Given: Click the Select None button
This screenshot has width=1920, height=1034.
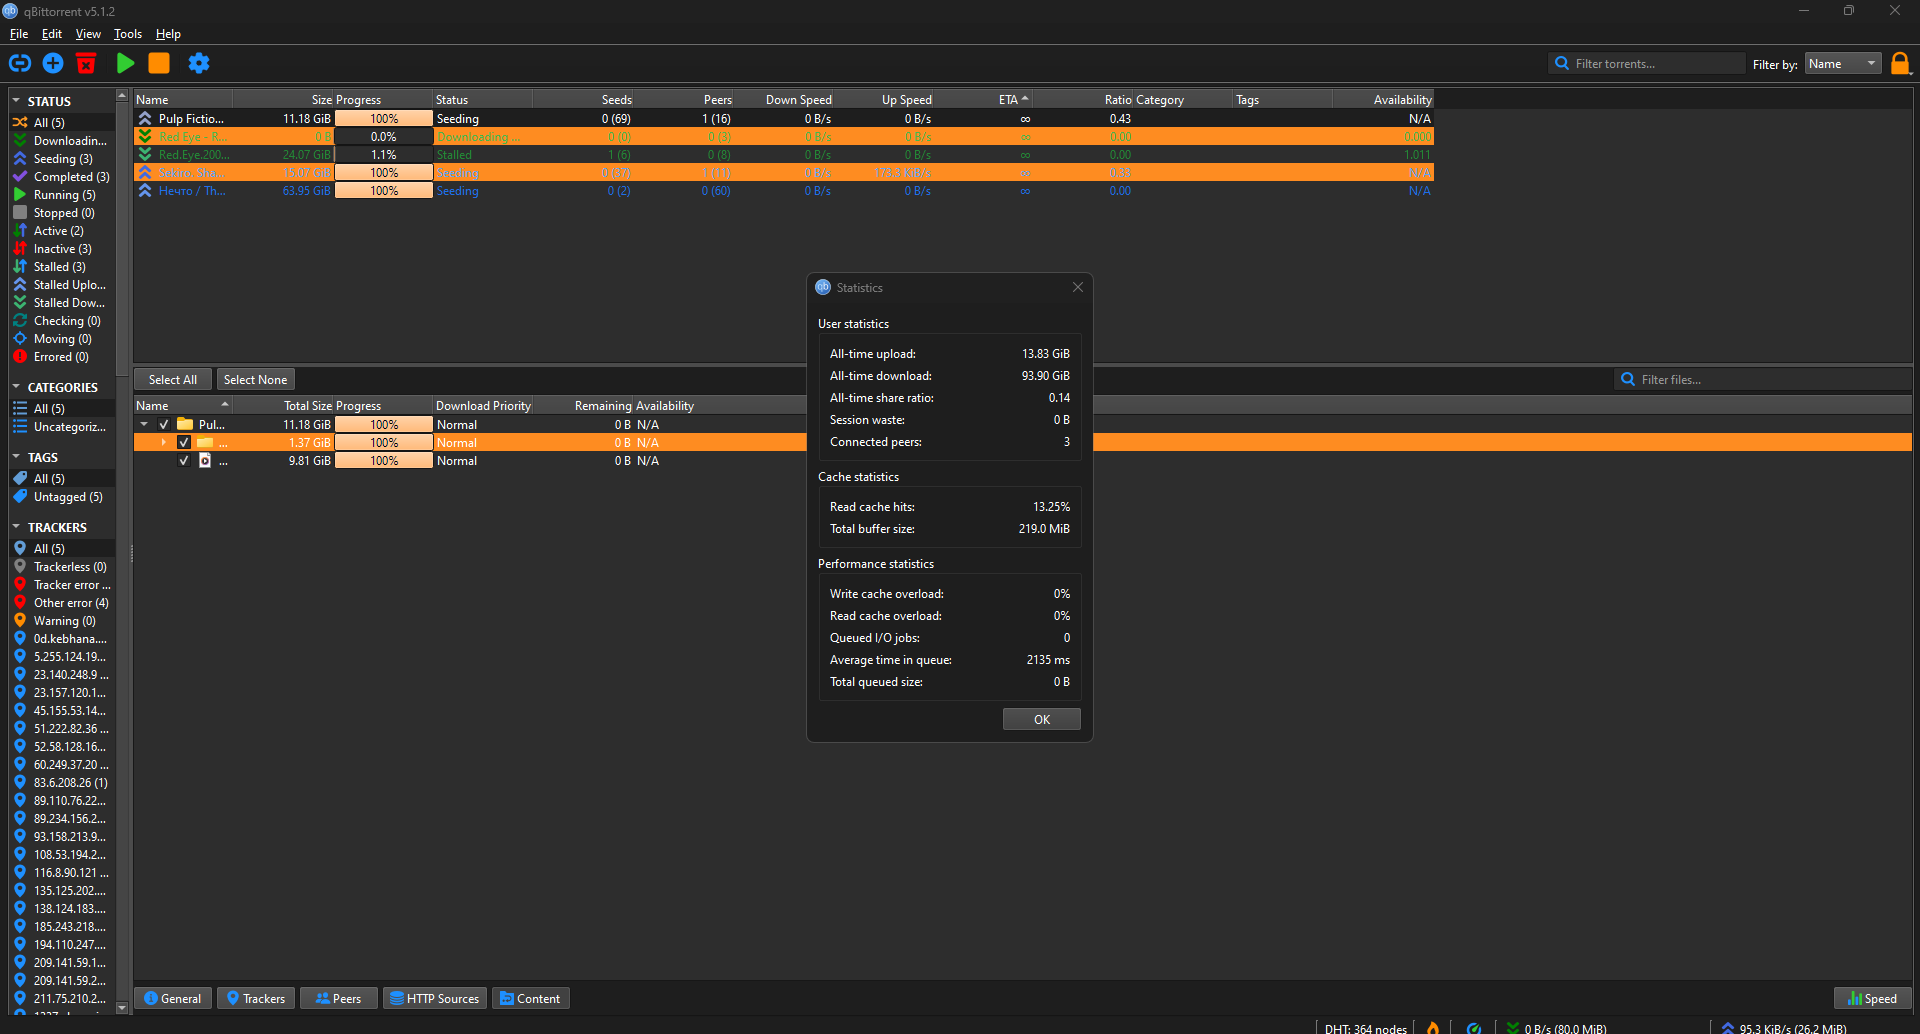Looking at the screenshot, I should point(255,379).
